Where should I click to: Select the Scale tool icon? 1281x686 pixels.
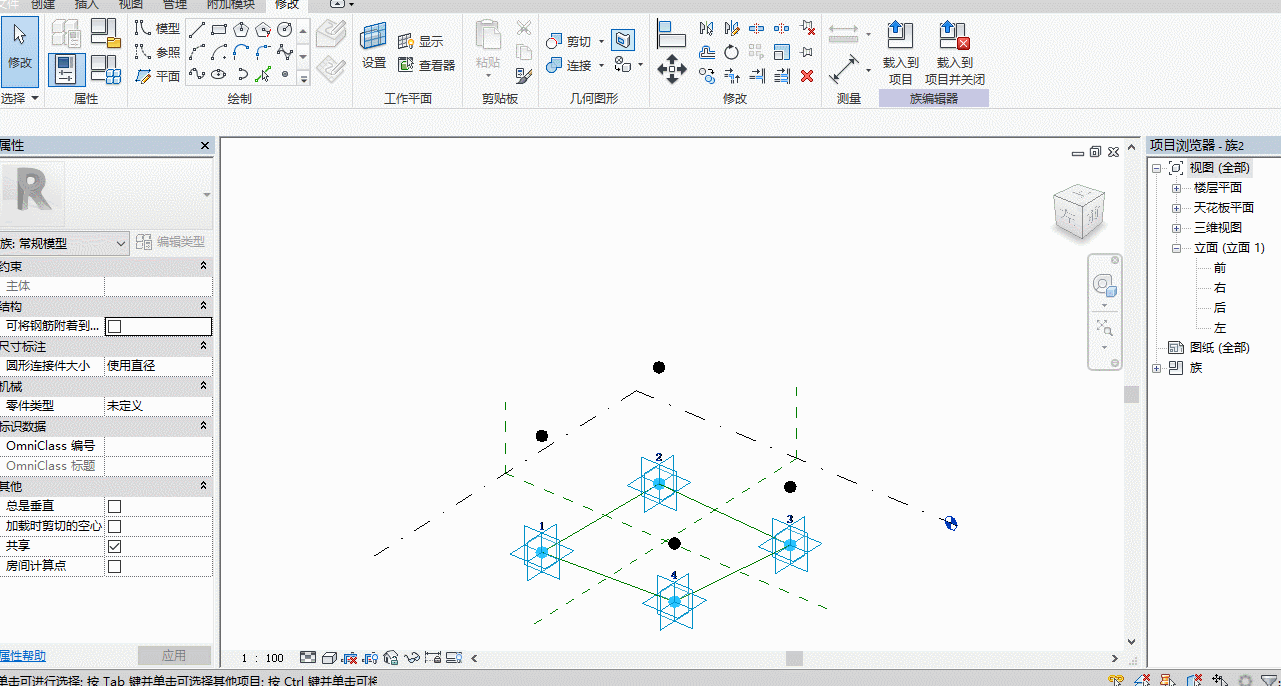point(782,52)
